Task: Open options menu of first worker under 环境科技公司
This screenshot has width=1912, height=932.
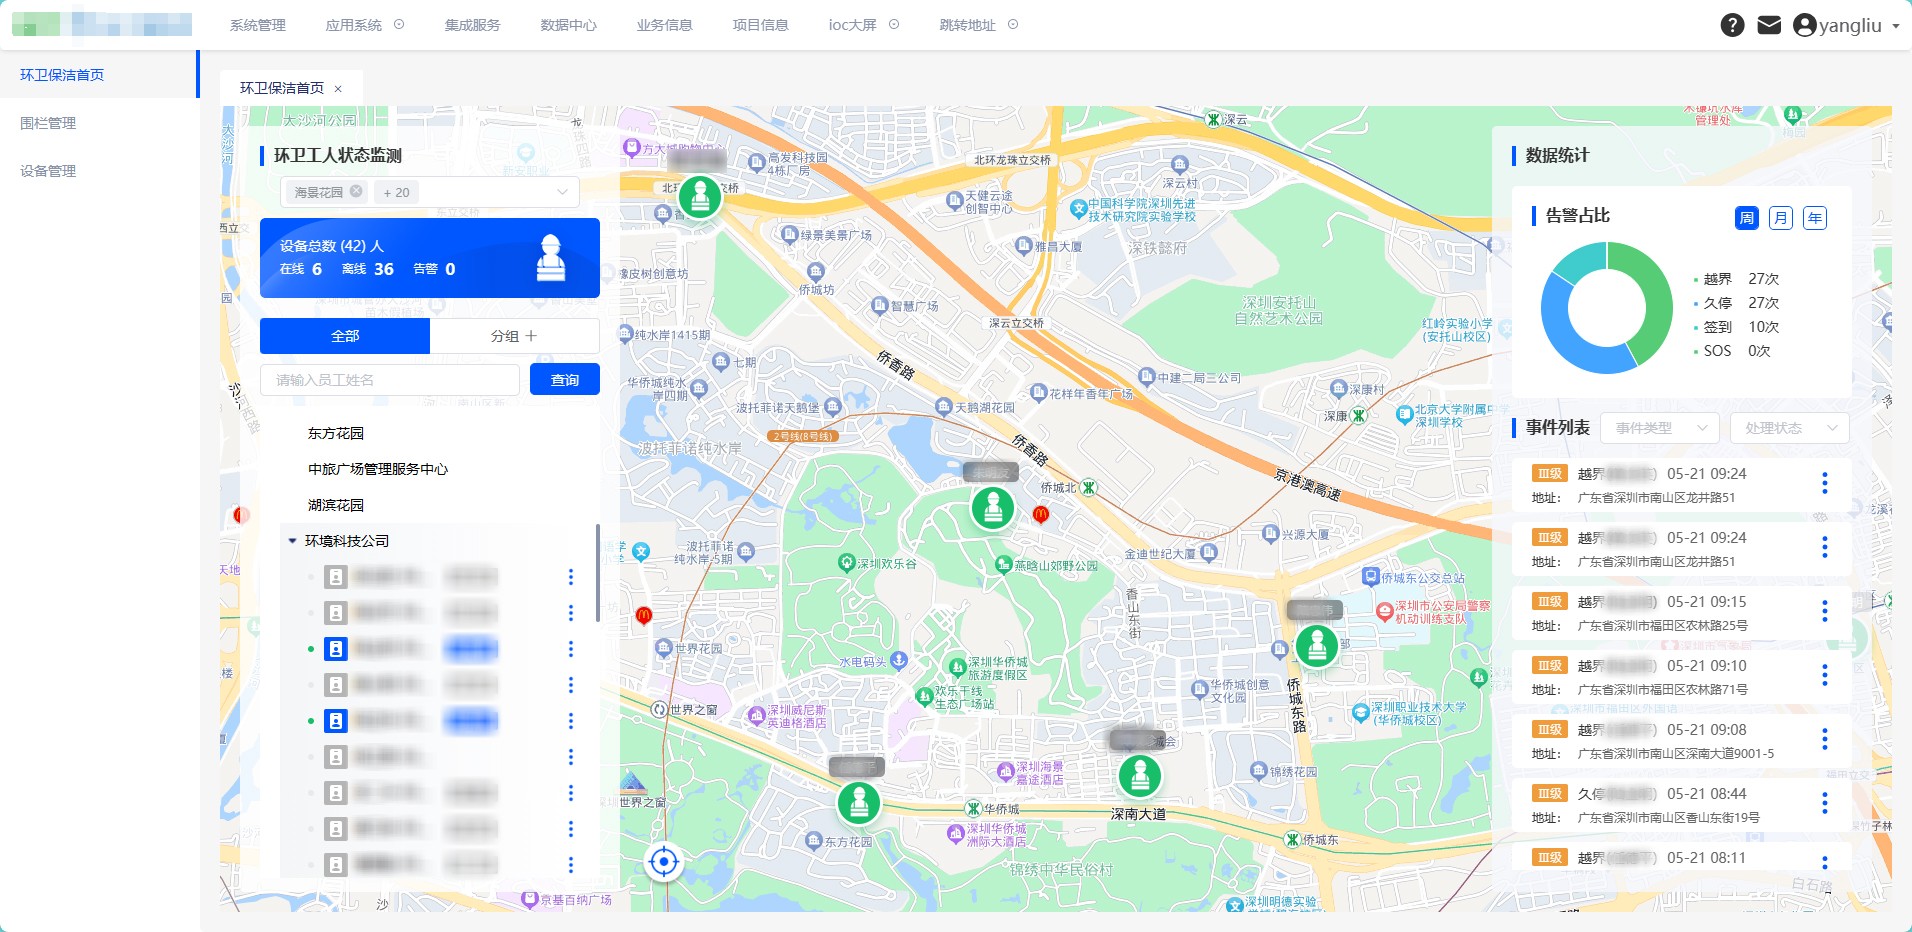Action: coord(571,577)
